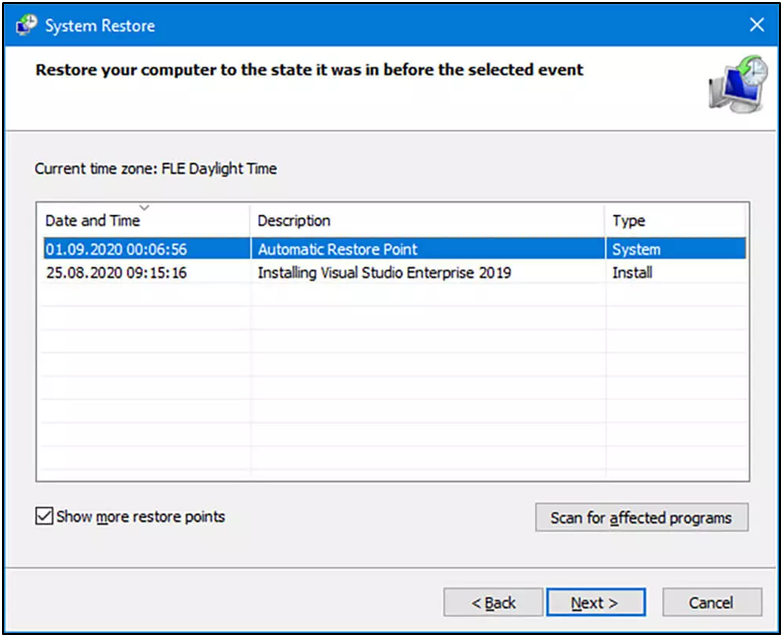Toggle Show more restore points checkbox
Image resolution: width=783 pixels, height=637 pixels.
pyautogui.click(x=44, y=516)
